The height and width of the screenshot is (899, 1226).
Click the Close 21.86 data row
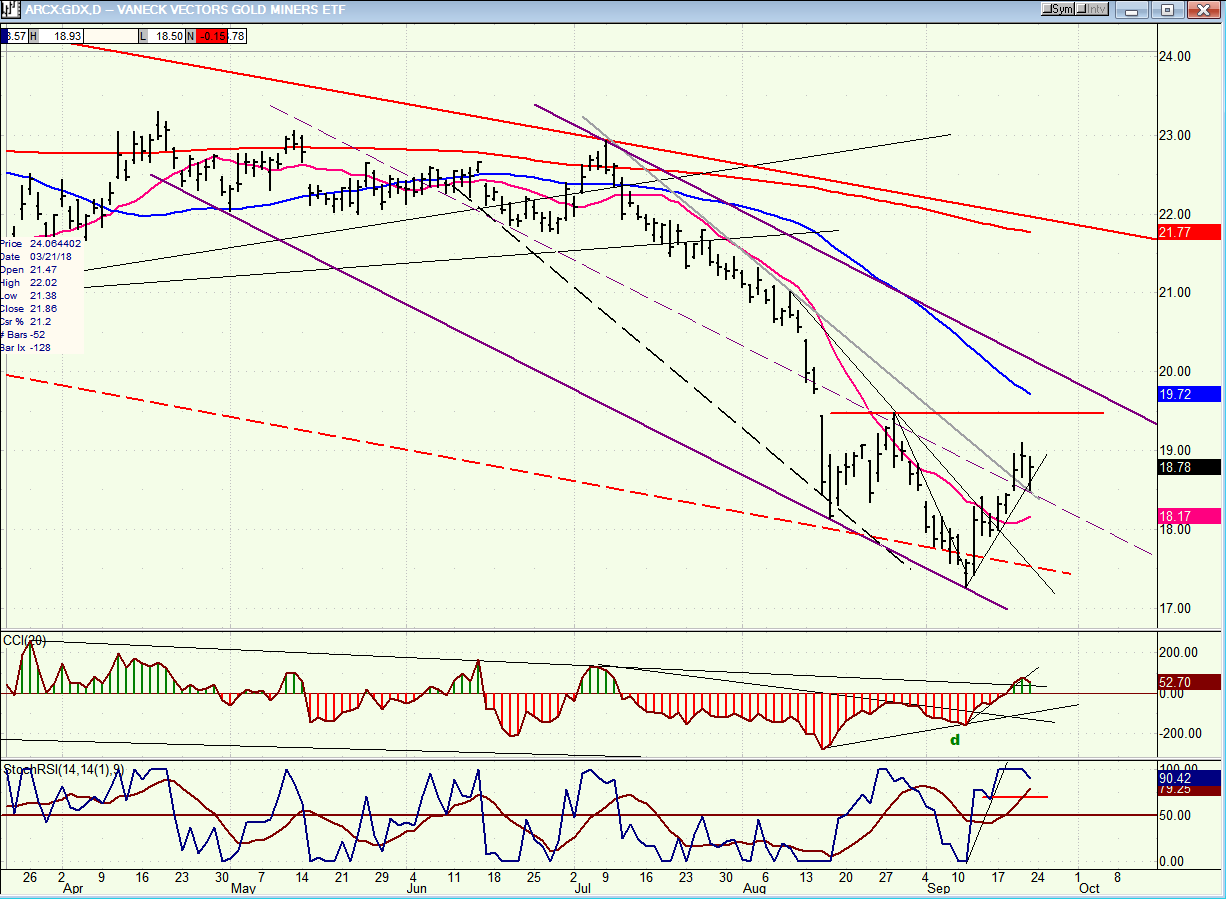tap(27, 309)
